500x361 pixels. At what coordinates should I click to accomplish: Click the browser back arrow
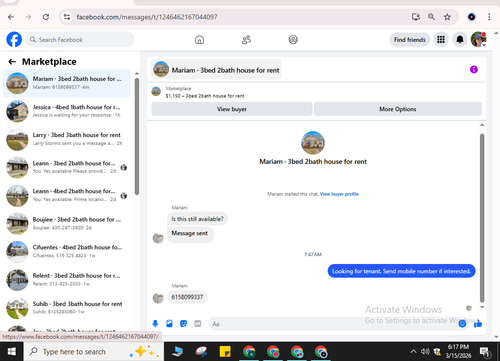tap(11, 17)
